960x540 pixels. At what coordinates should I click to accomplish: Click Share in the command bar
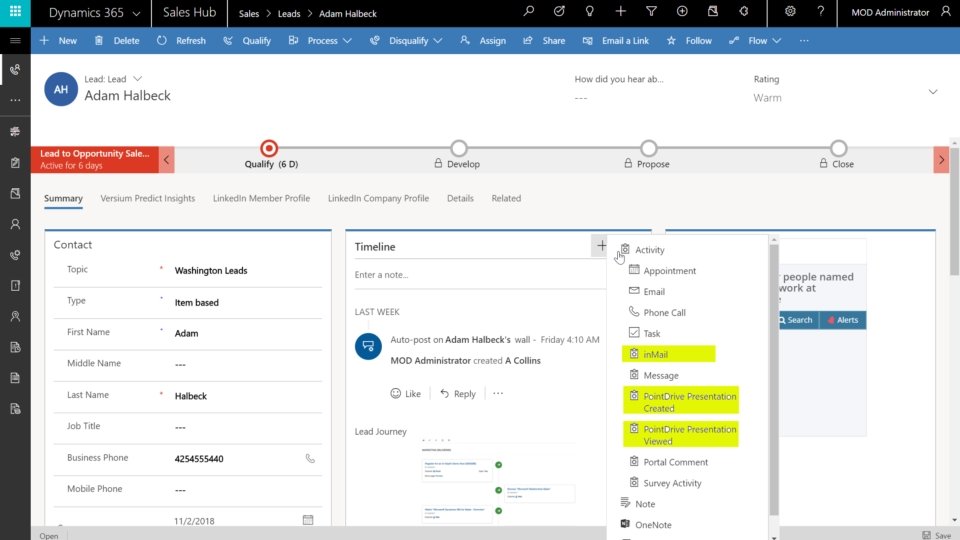point(544,40)
